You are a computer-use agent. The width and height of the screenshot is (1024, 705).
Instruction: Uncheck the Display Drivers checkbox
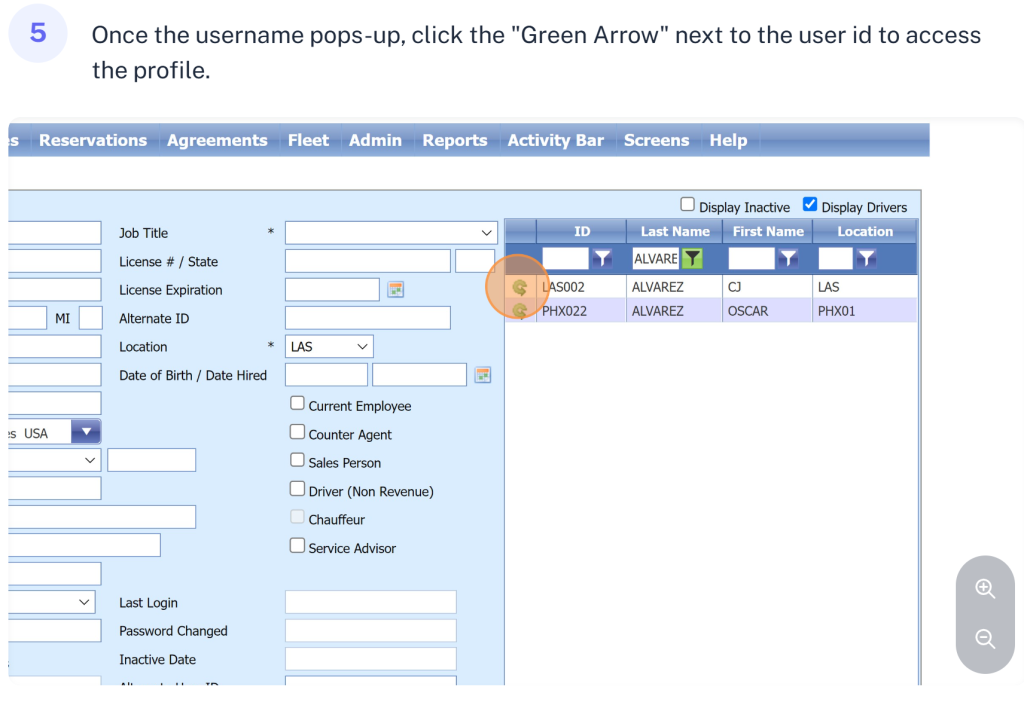tap(810, 205)
